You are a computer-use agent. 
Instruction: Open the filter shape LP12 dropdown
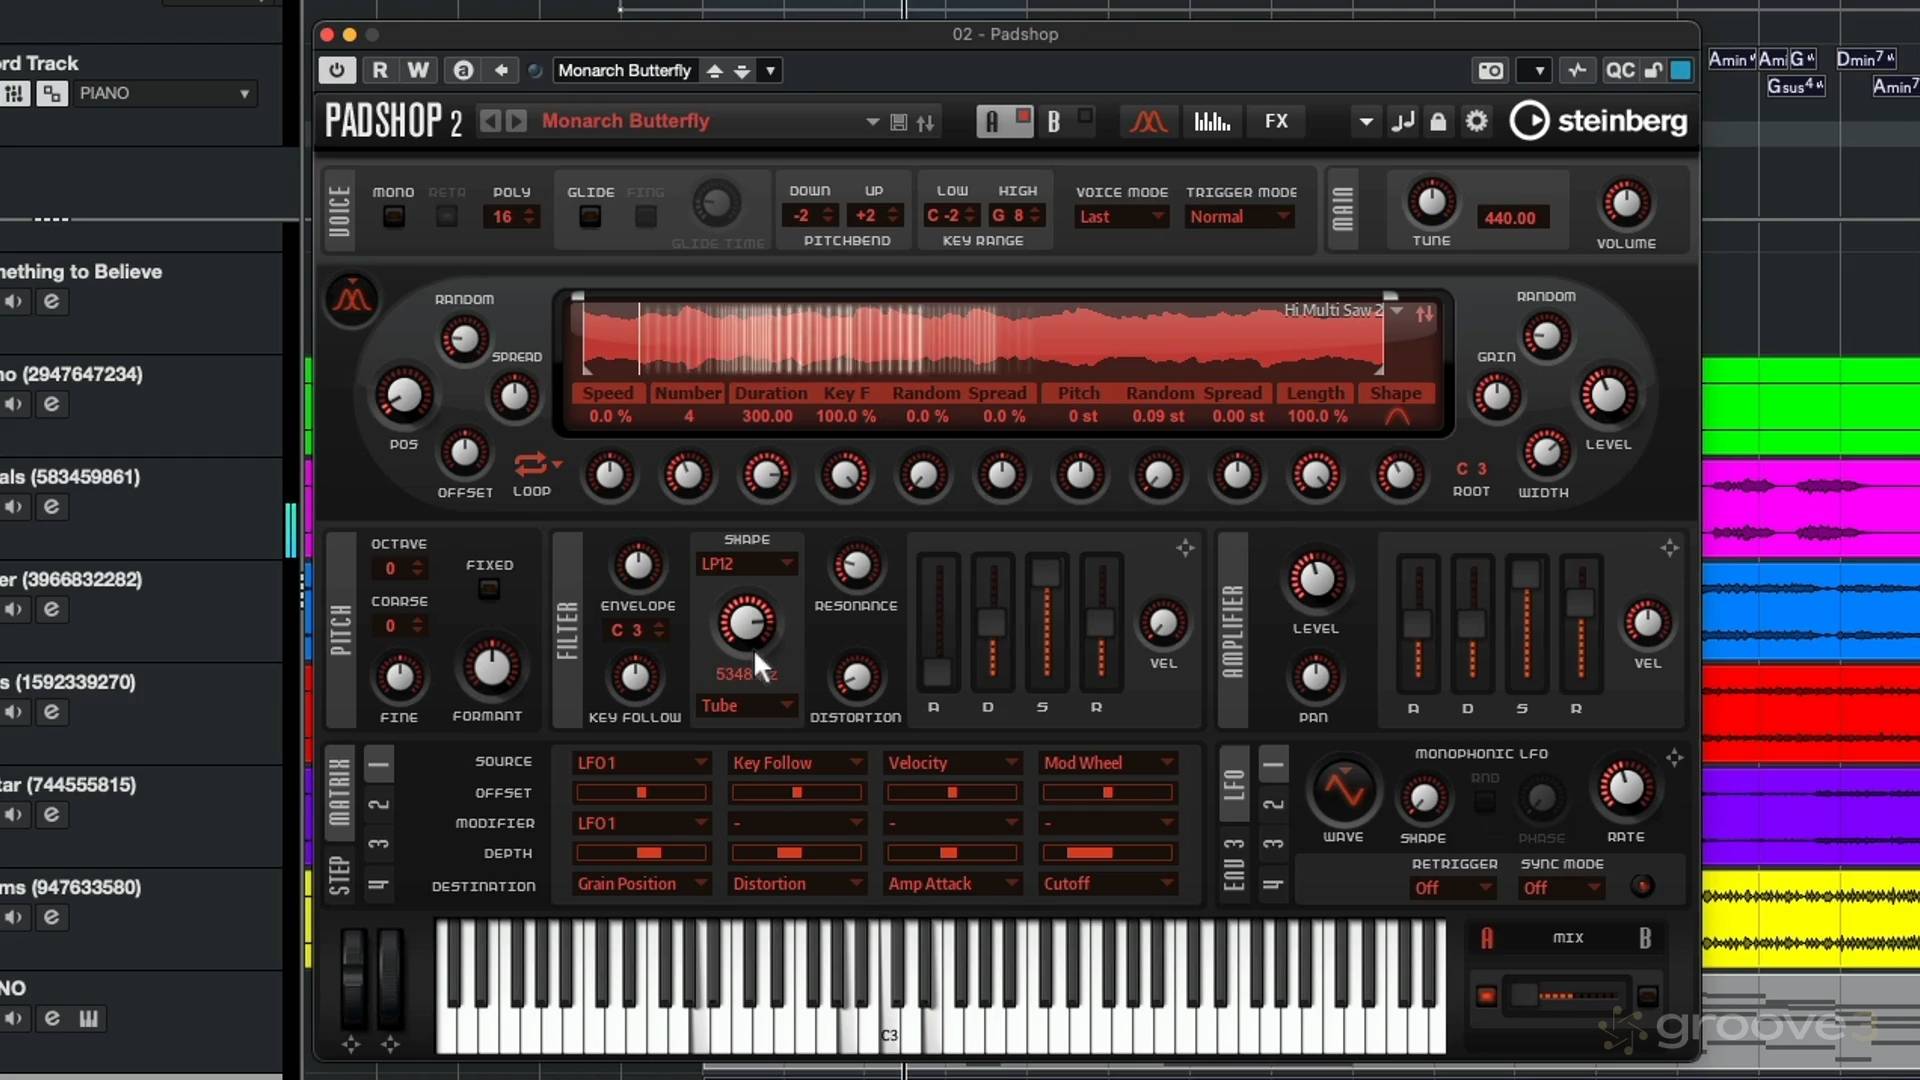pyautogui.click(x=746, y=564)
